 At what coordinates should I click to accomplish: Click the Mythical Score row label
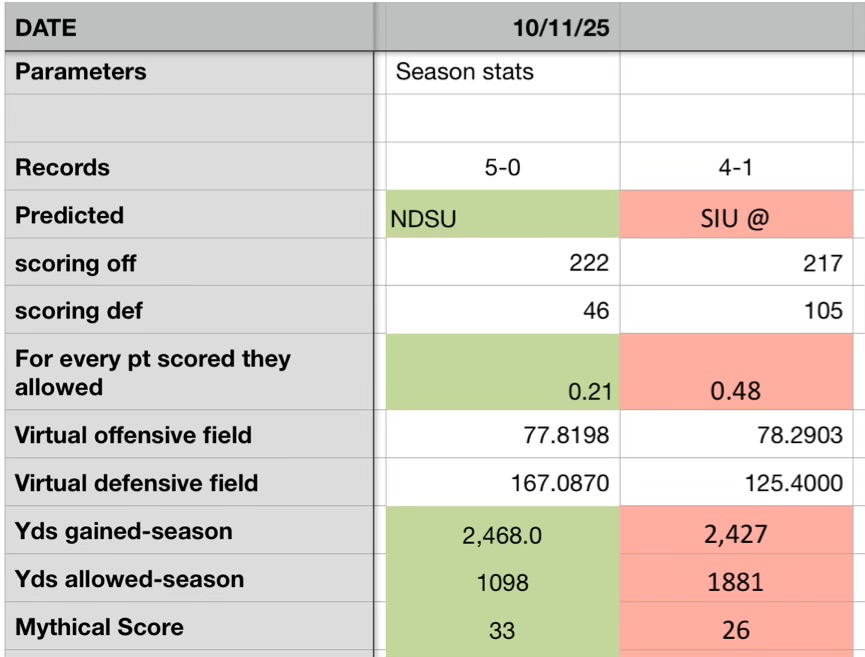[x=190, y=628]
